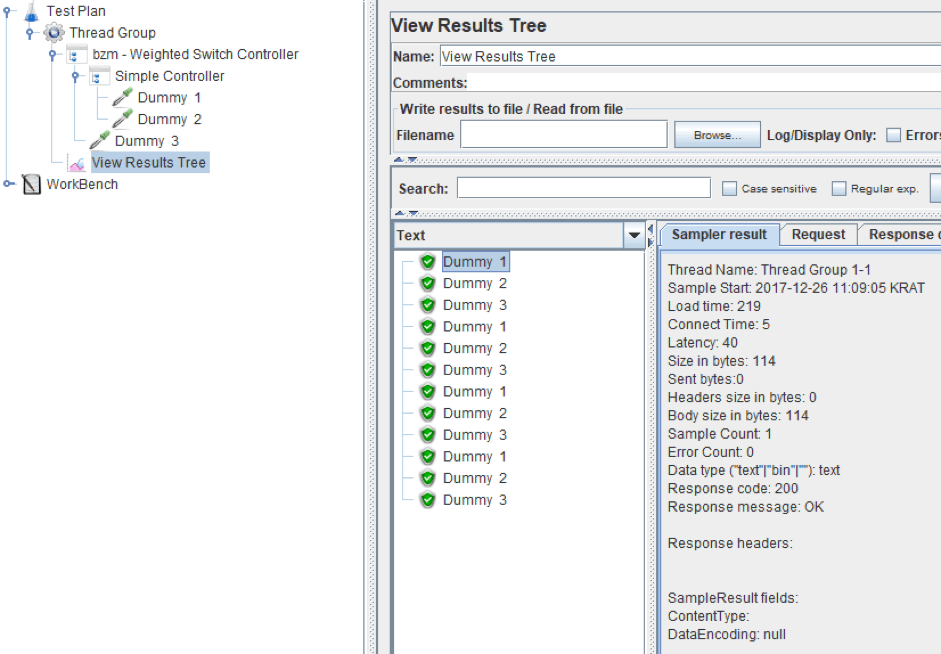Click the Comments field

point(703,83)
